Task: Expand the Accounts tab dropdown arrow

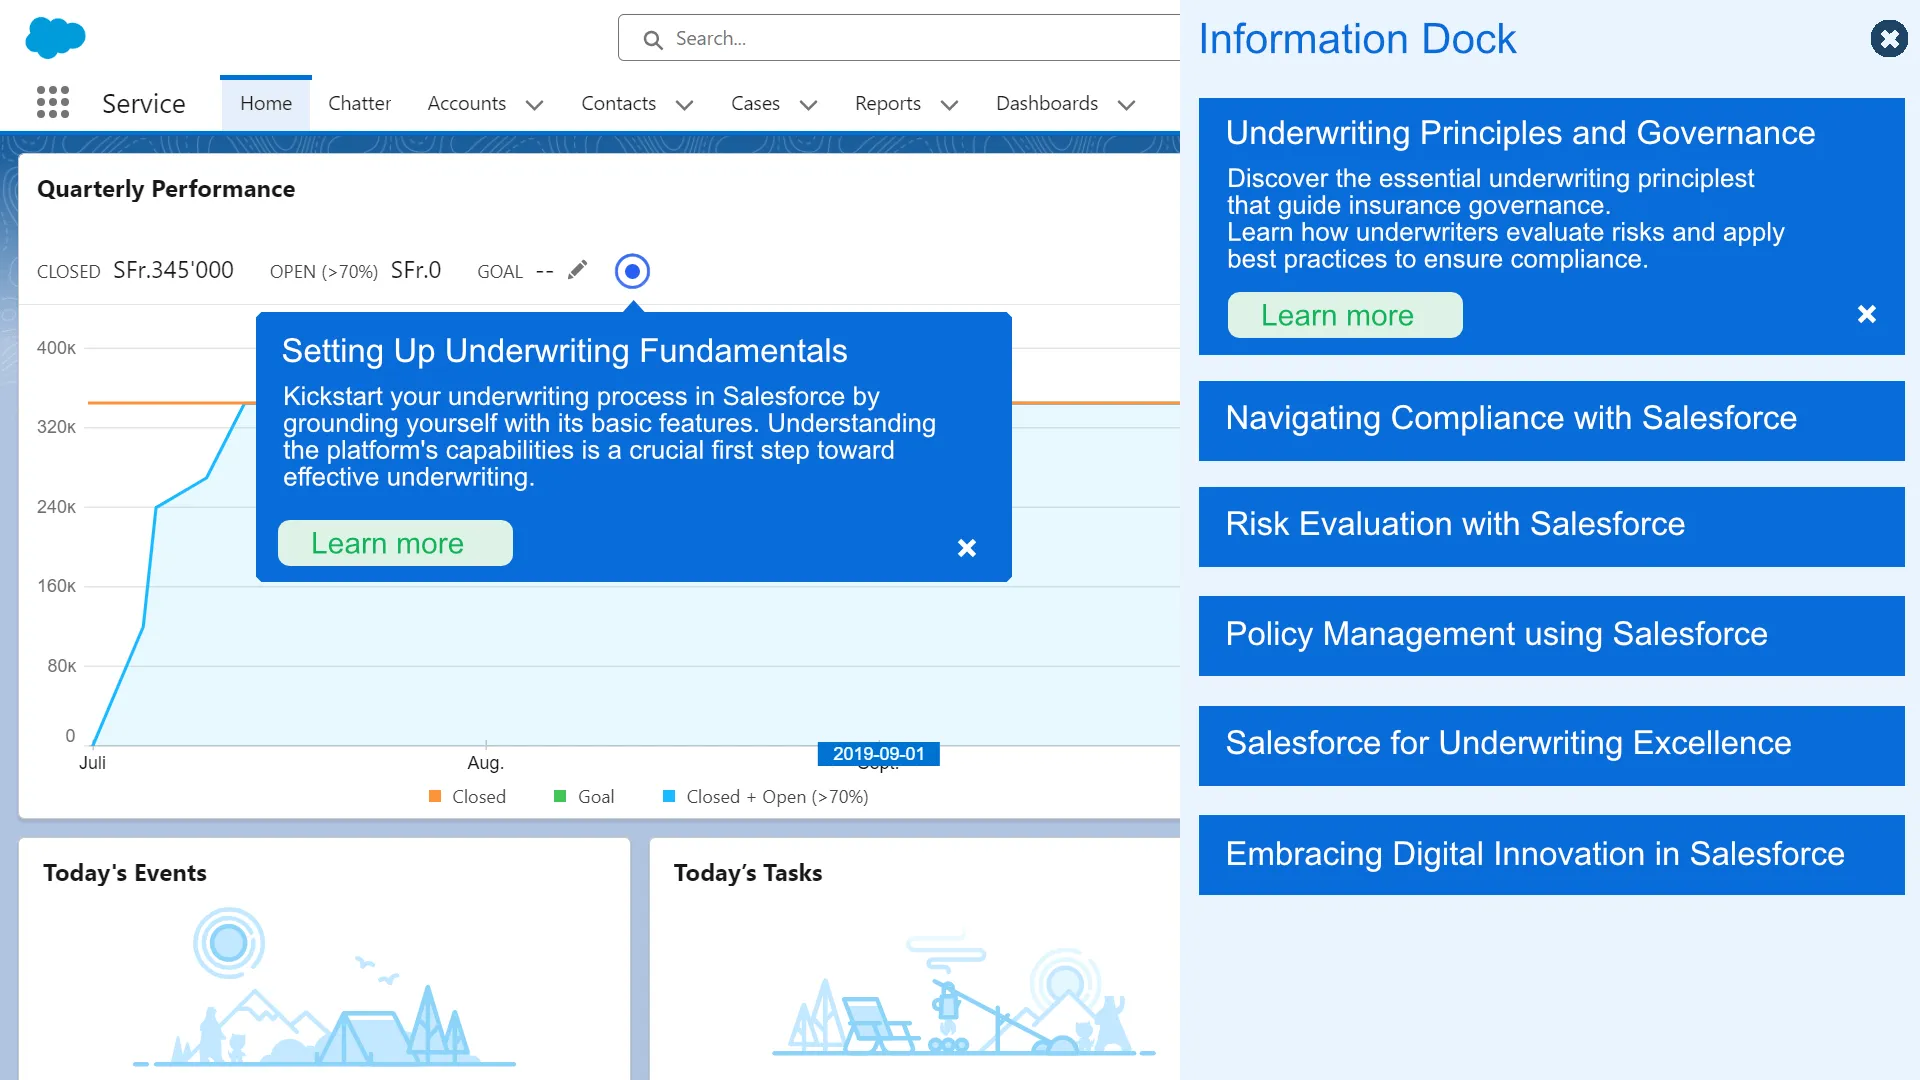Action: pyautogui.click(x=535, y=104)
